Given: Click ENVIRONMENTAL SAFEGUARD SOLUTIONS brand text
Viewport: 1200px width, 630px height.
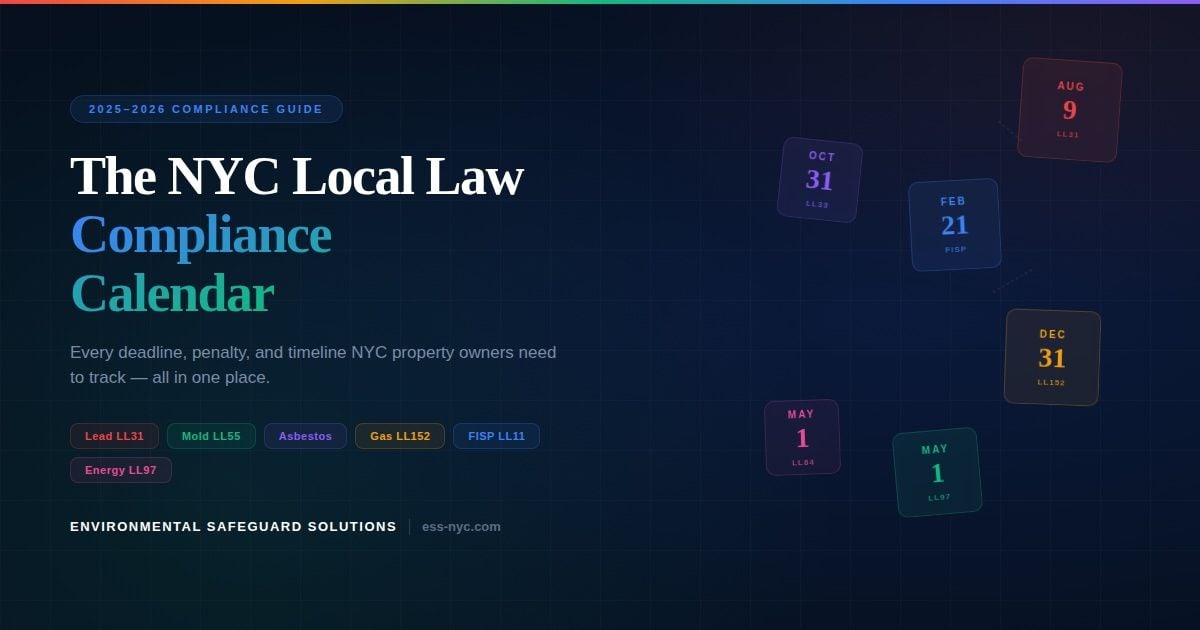Looking at the screenshot, I should click(x=232, y=526).
